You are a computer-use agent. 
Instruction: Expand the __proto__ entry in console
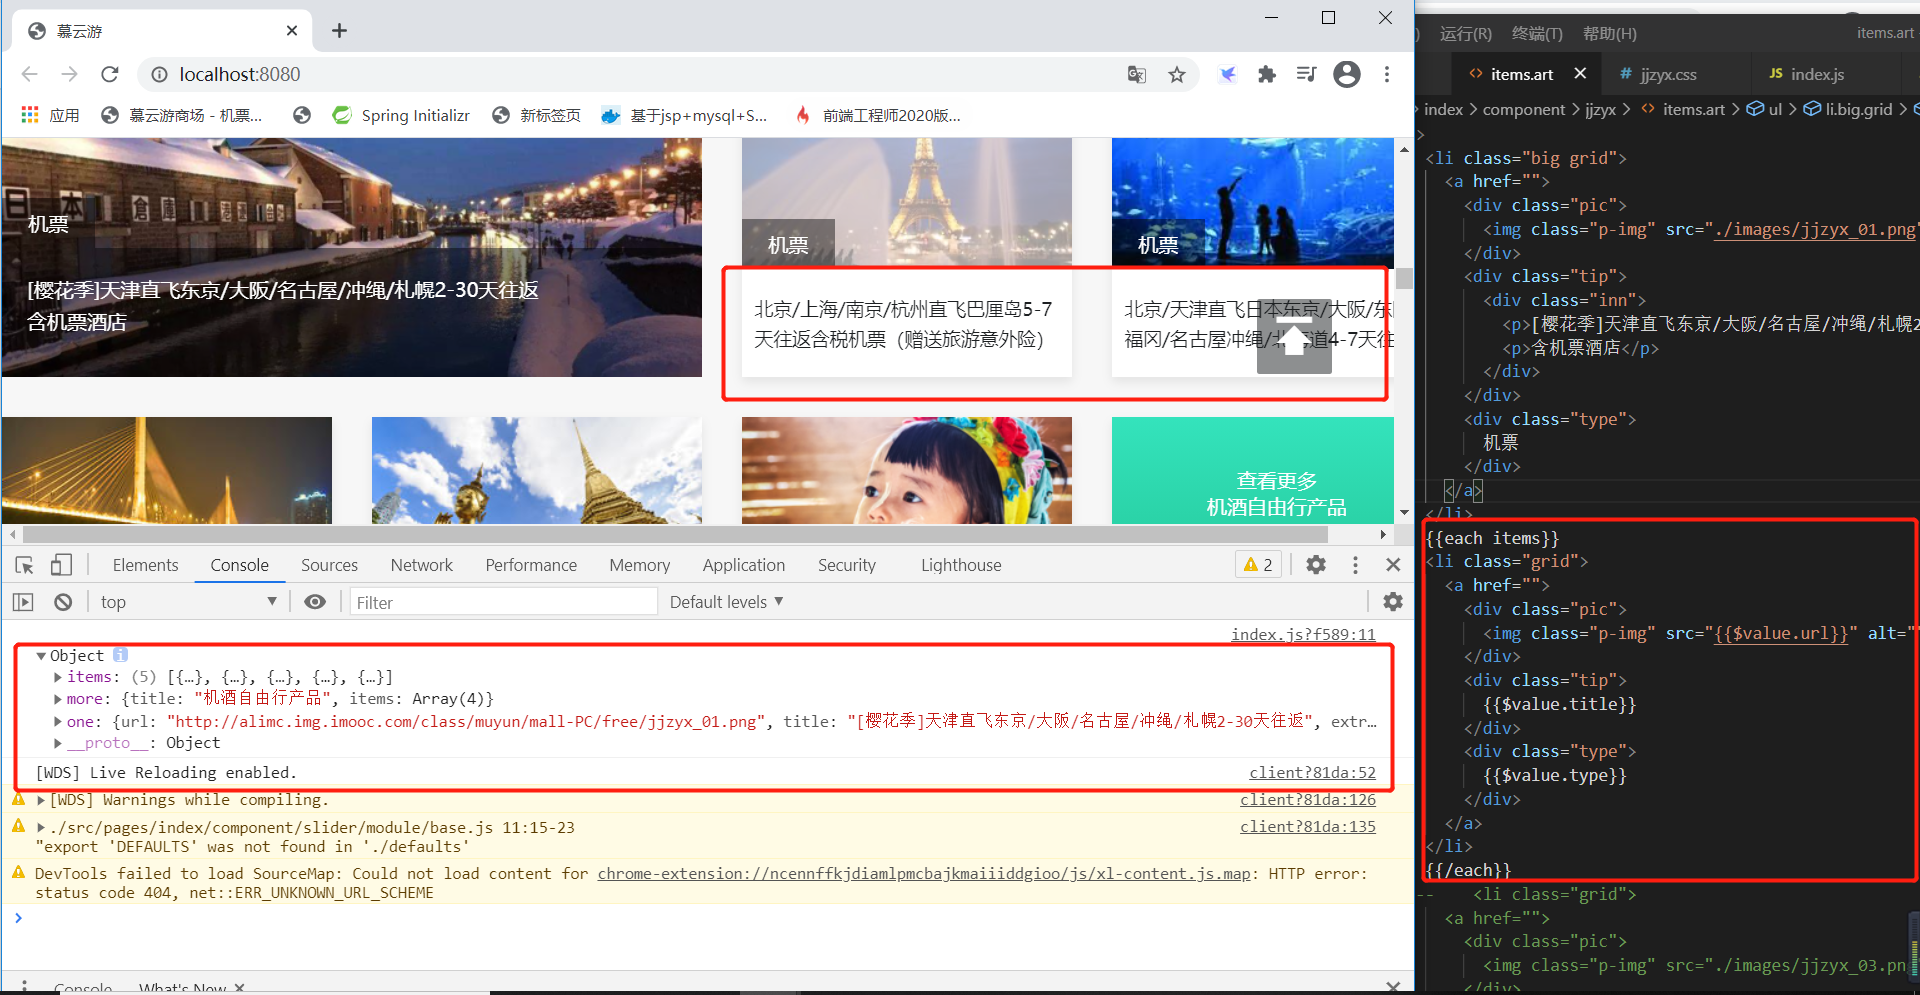coord(58,743)
